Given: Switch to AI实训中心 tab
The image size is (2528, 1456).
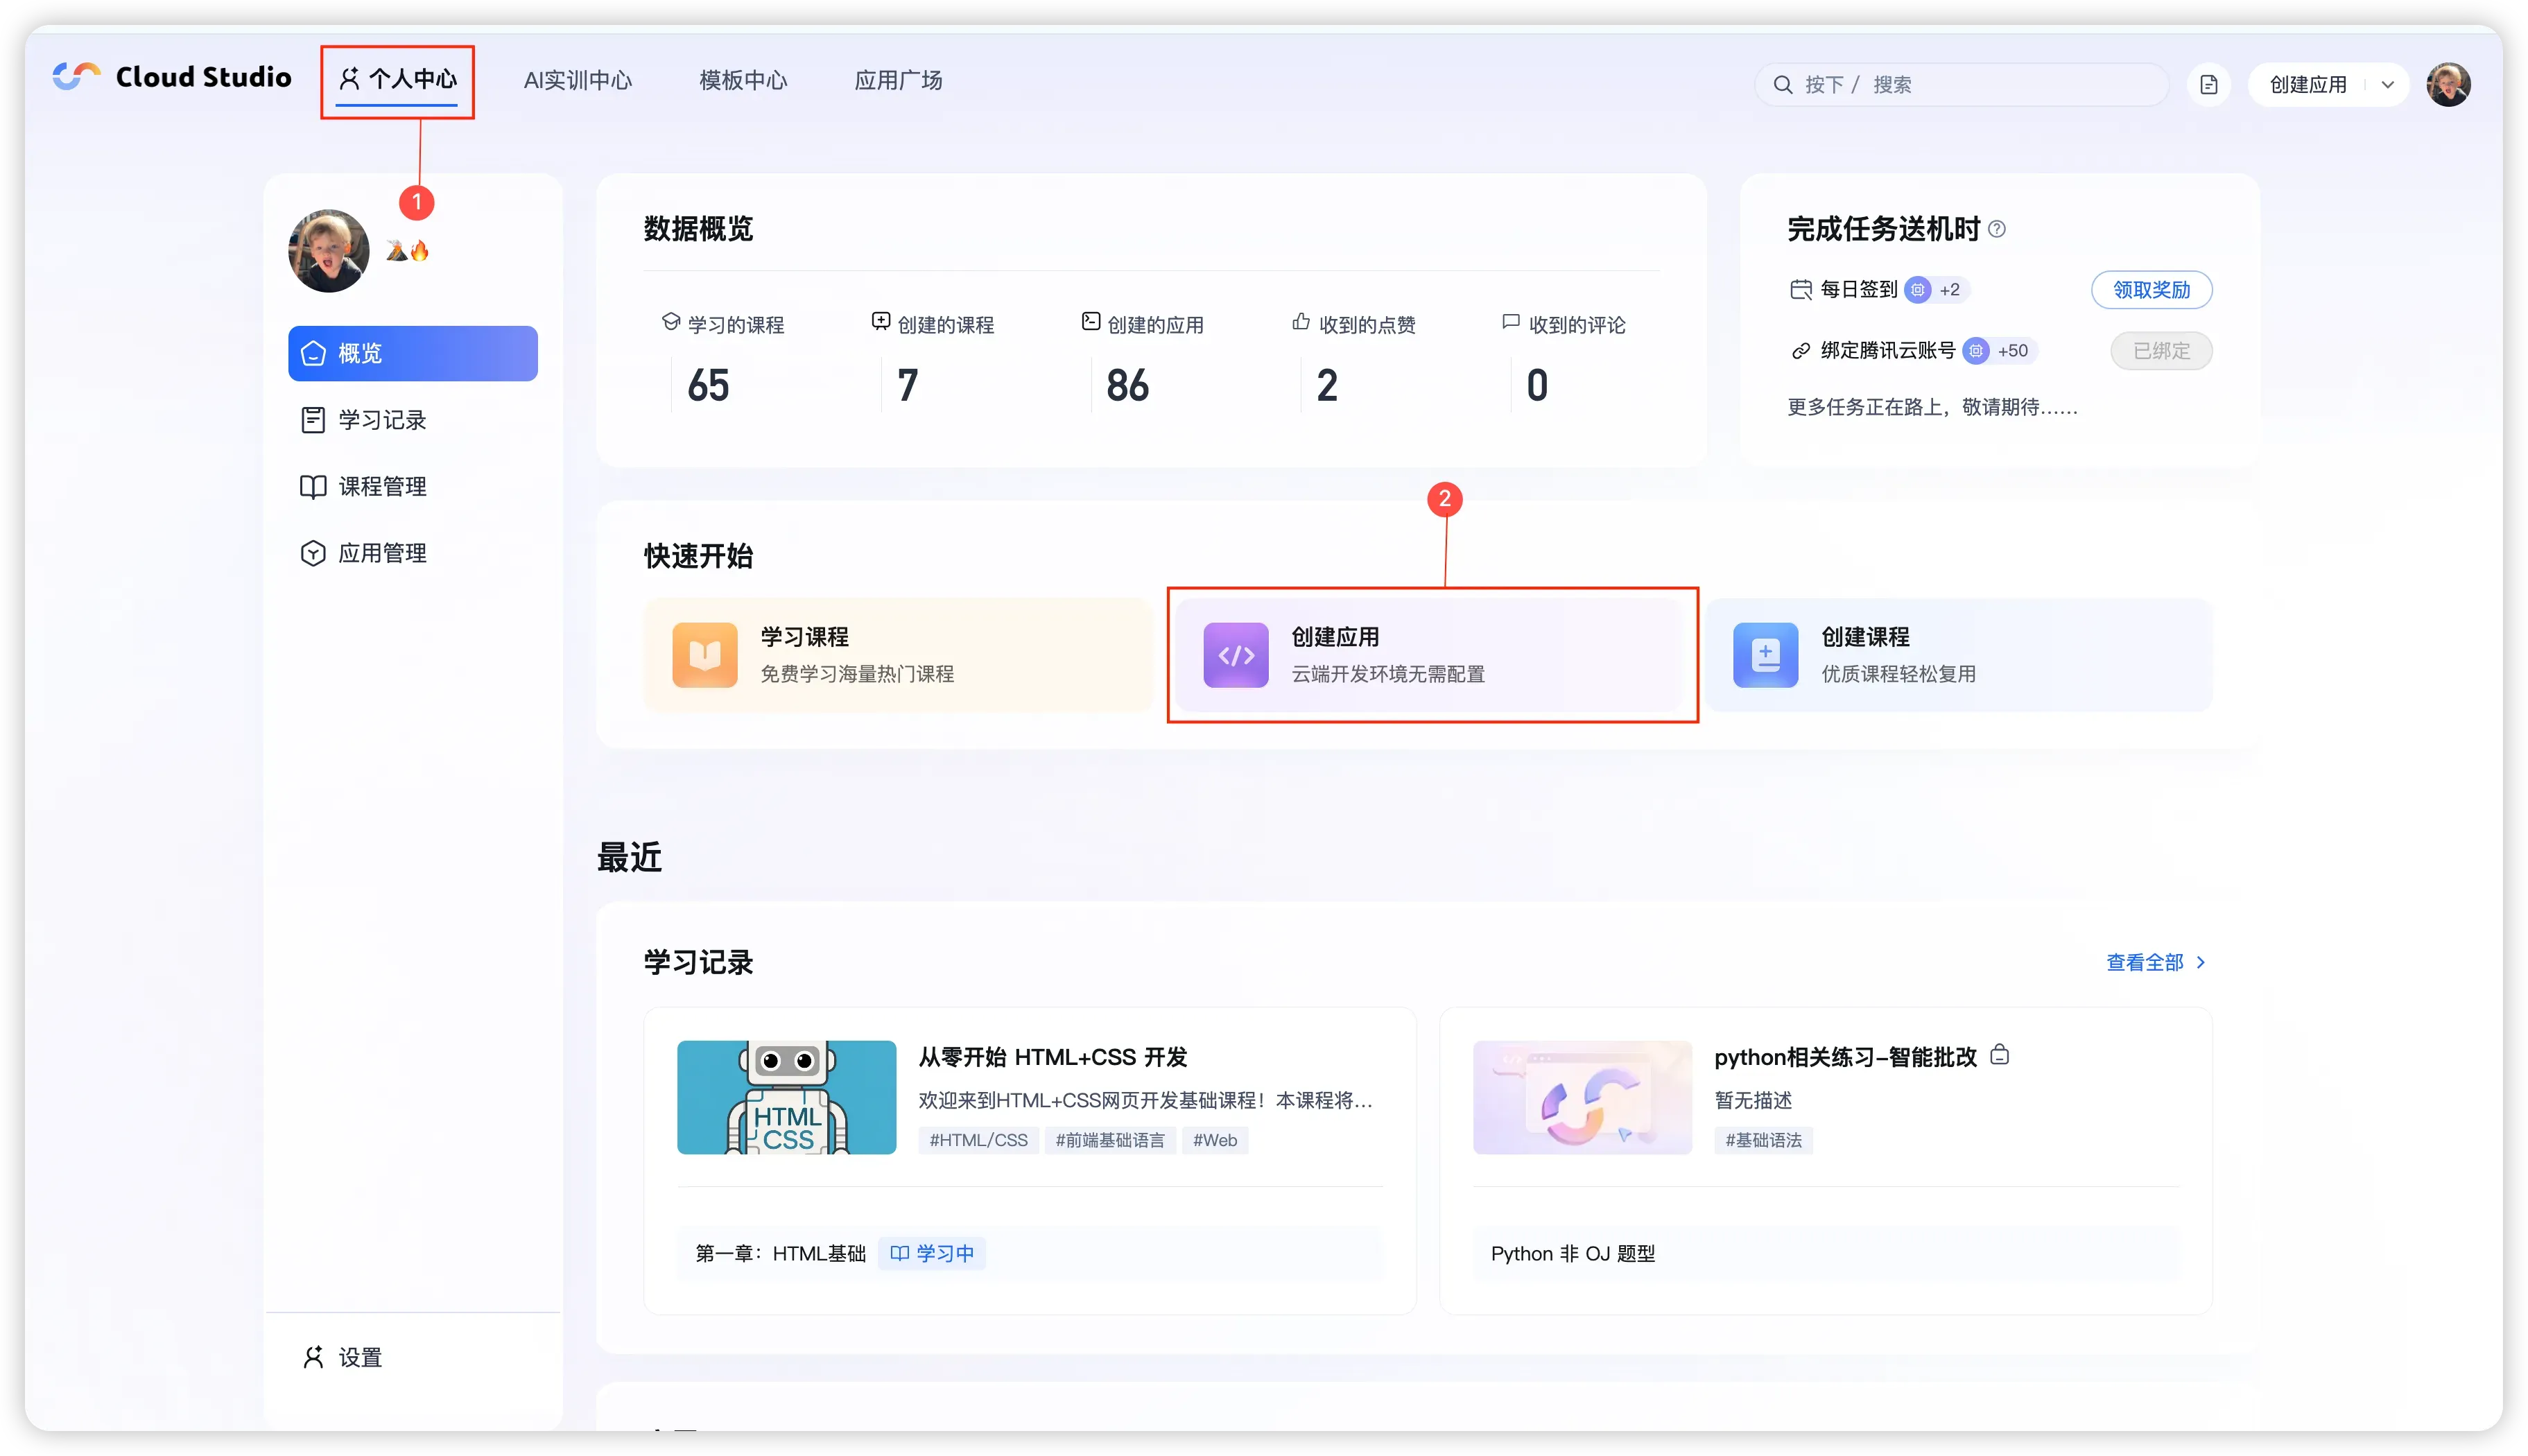Looking at the screenshot, I should tap(577, 80).
